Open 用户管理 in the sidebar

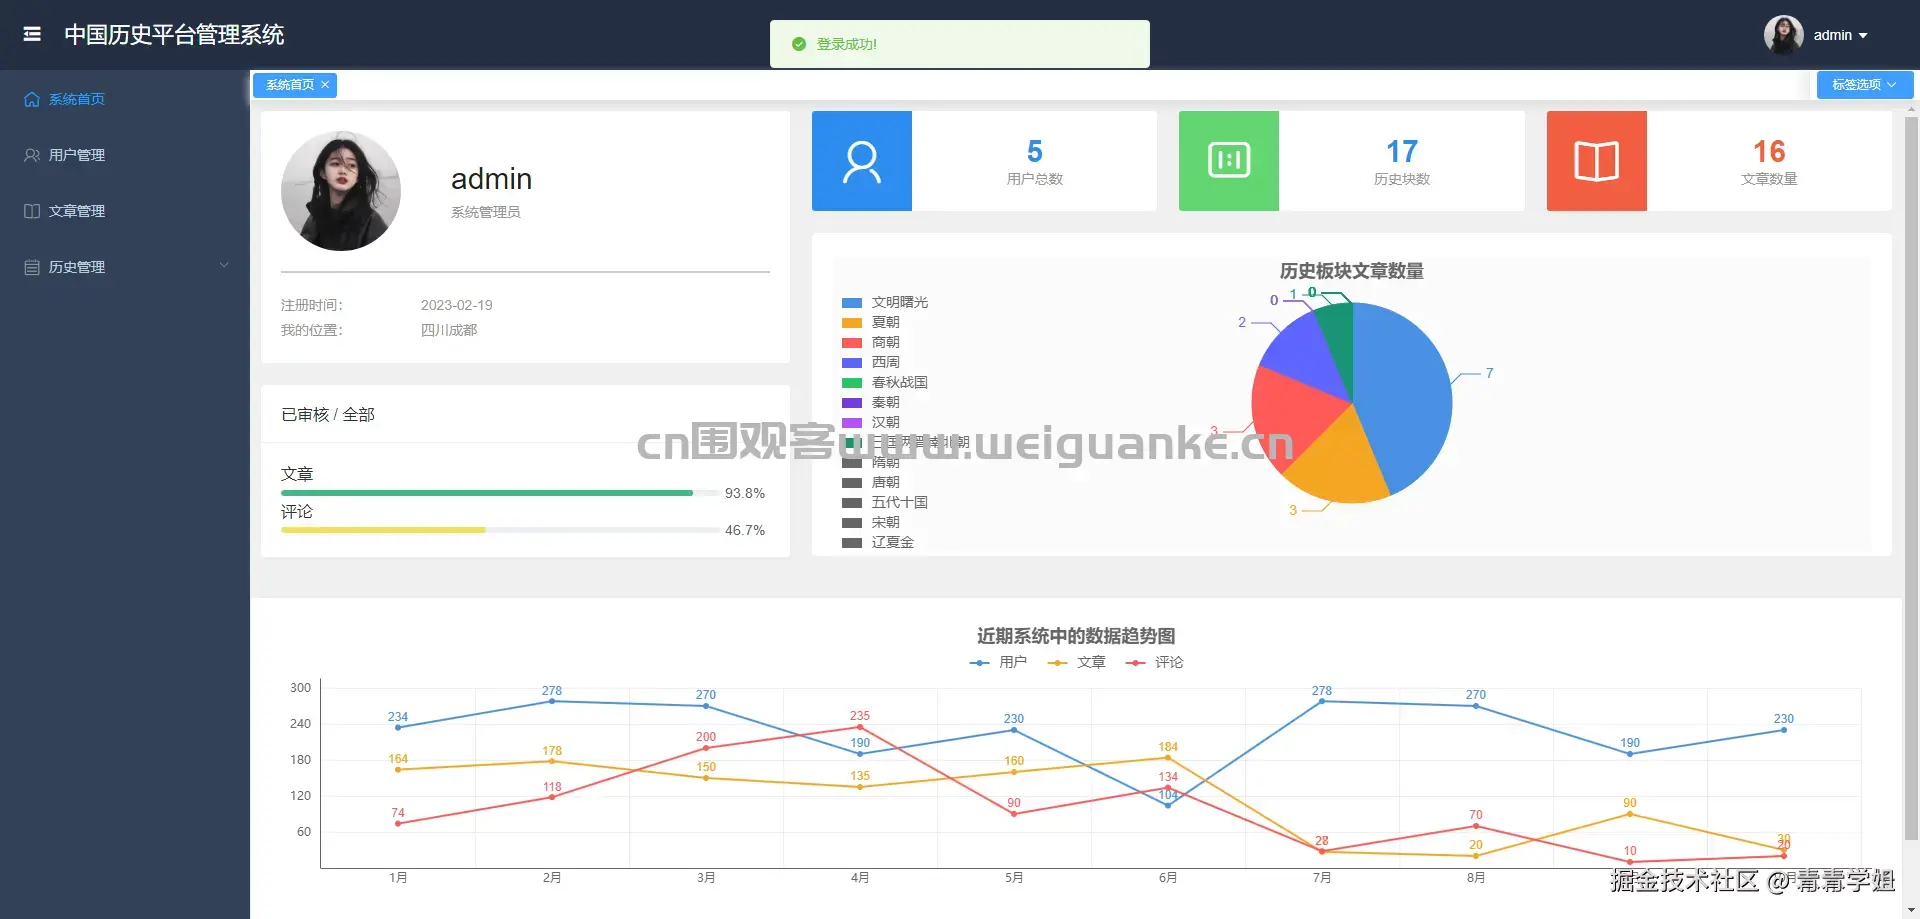(125, 155)
